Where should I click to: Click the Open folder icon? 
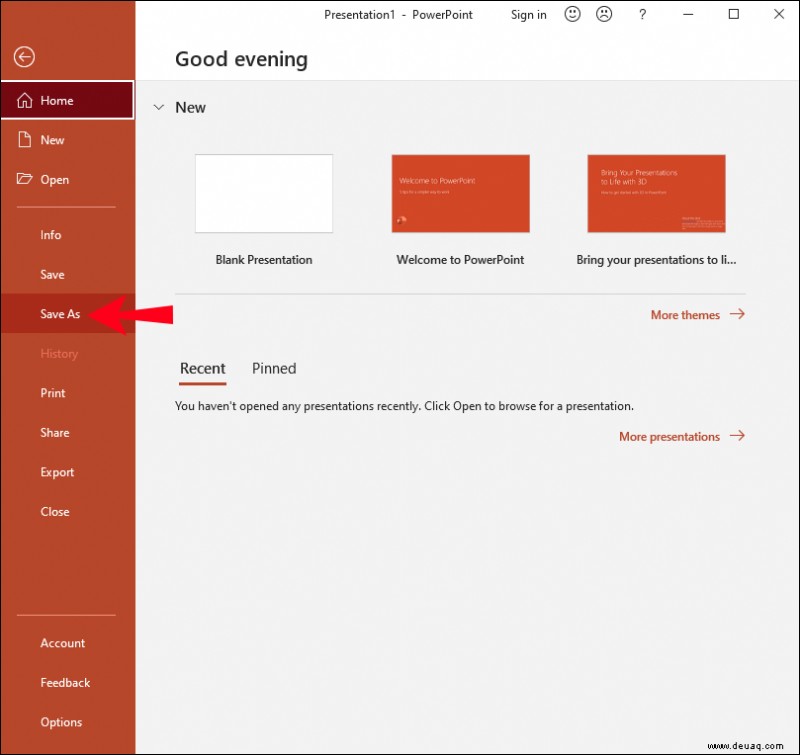(24, 179)
